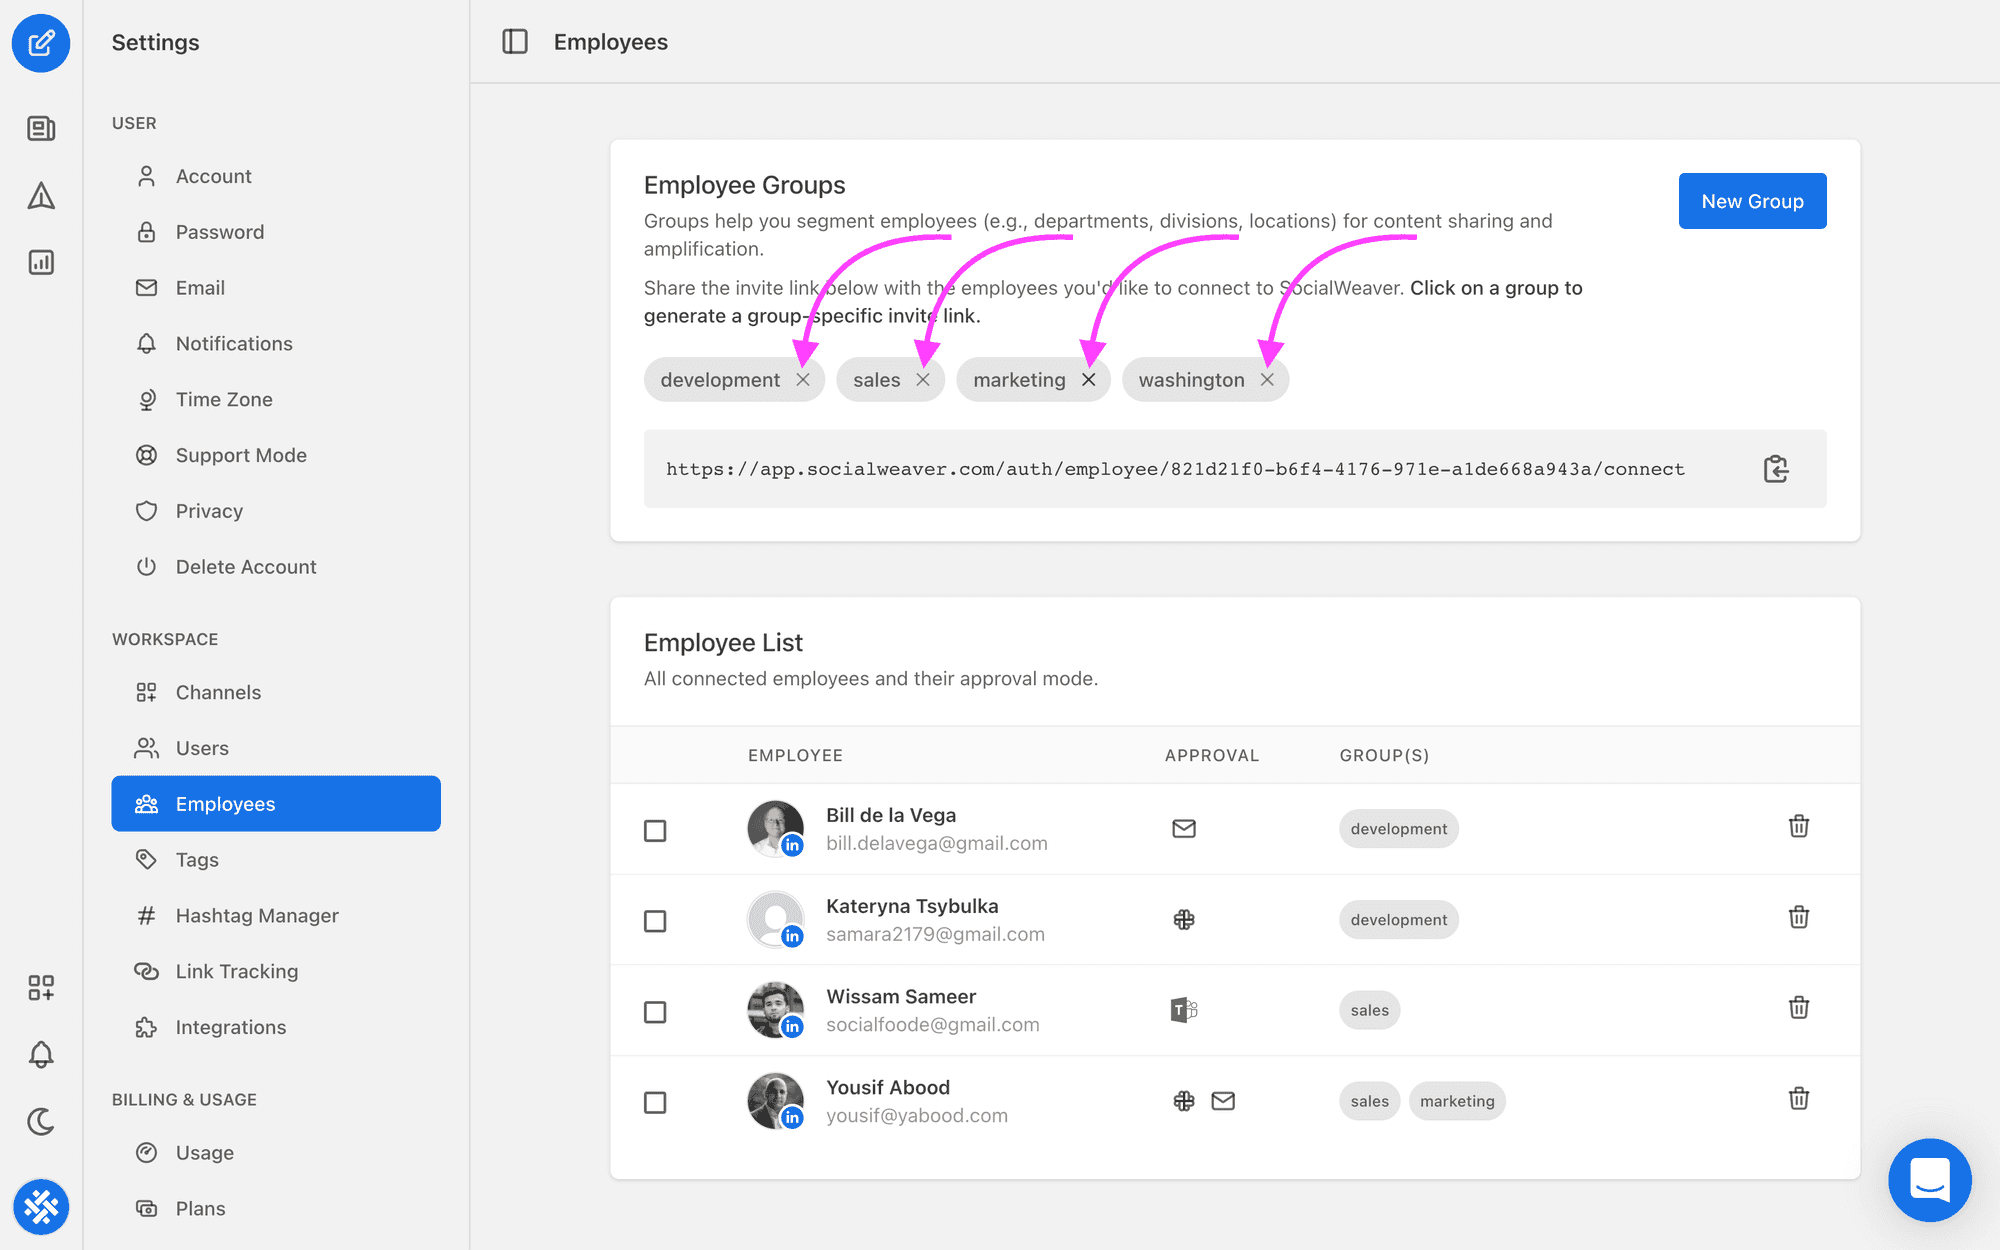Tick the checkbox for Yousif Abood
Screen dimensions: 2000x1250
655,1103
